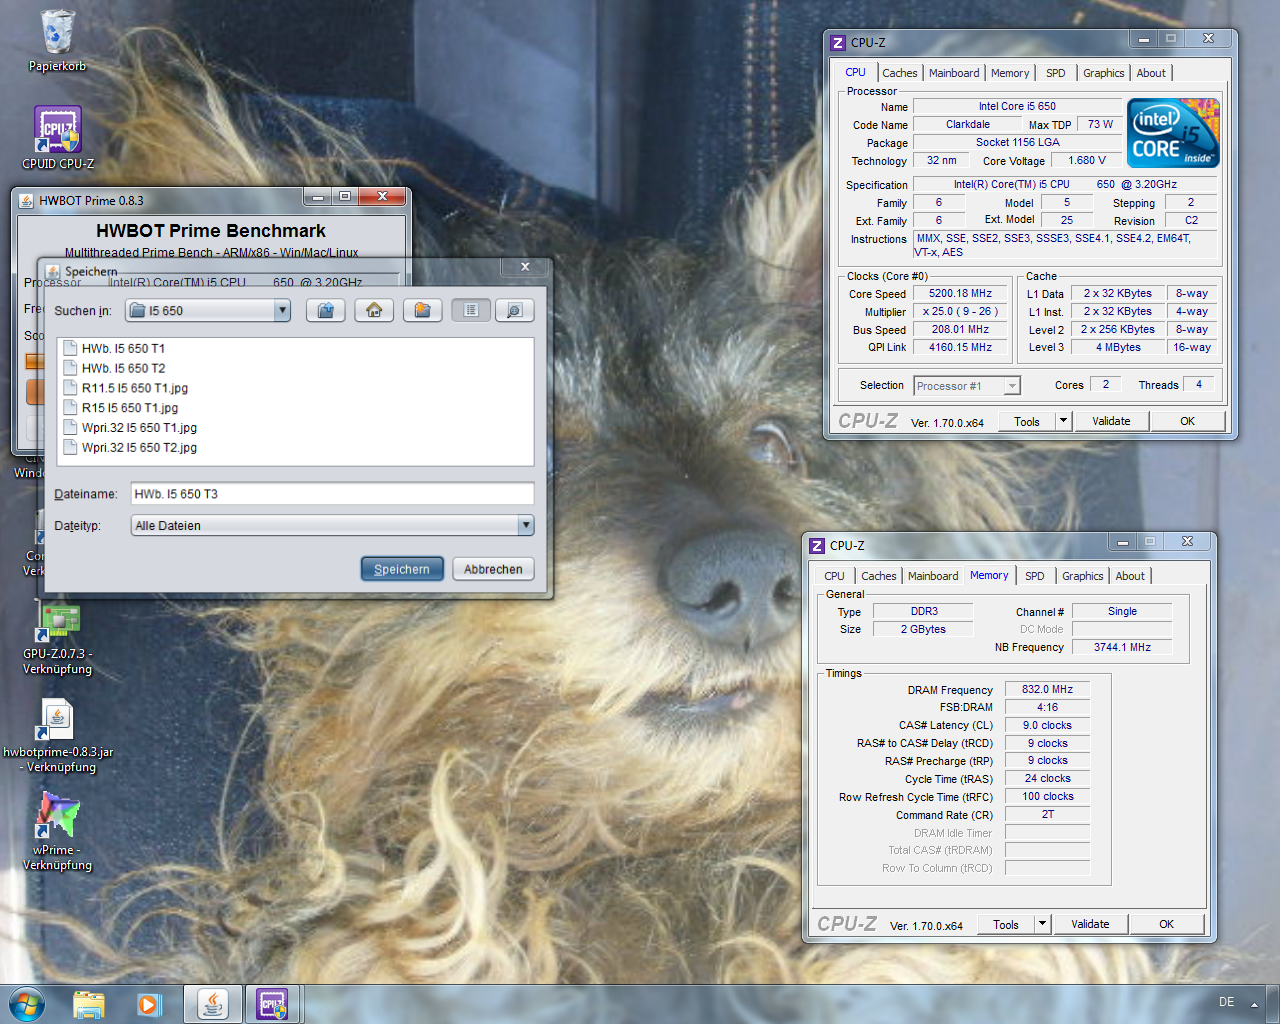This screenshot has width=1280, height=1024.
Task: Click OK in Memory CPU-Z window
Action: (x=1166, y=924)
